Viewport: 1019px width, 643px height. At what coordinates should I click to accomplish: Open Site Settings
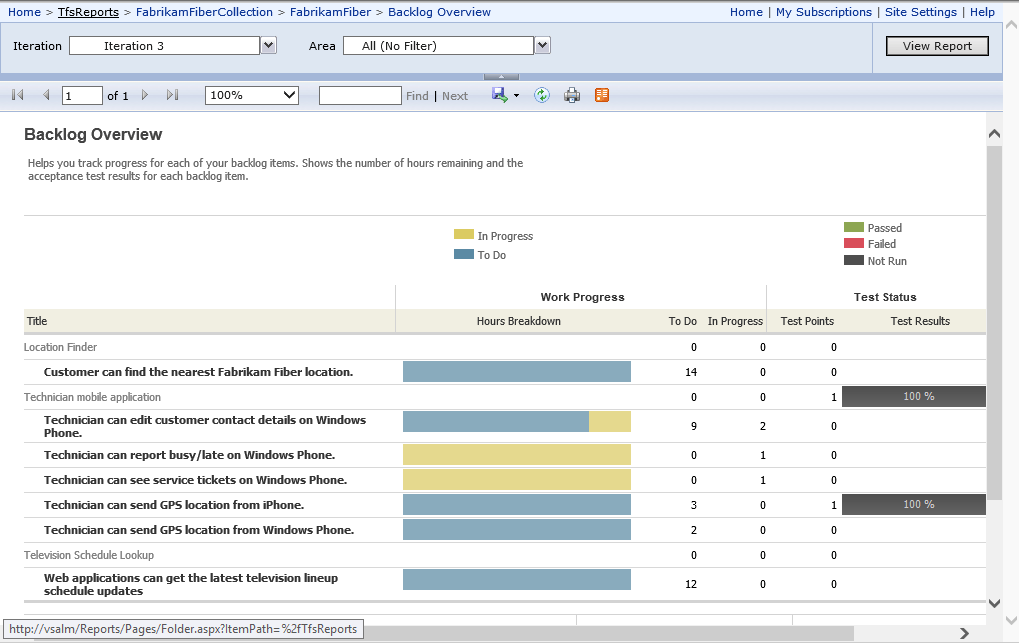(x=920, y=12)
